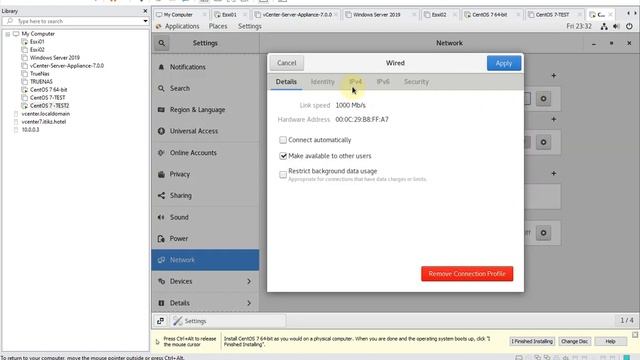
Task: Collapse My Computer tree in Library
Action: pyautogui.click(x=8, y=34)
